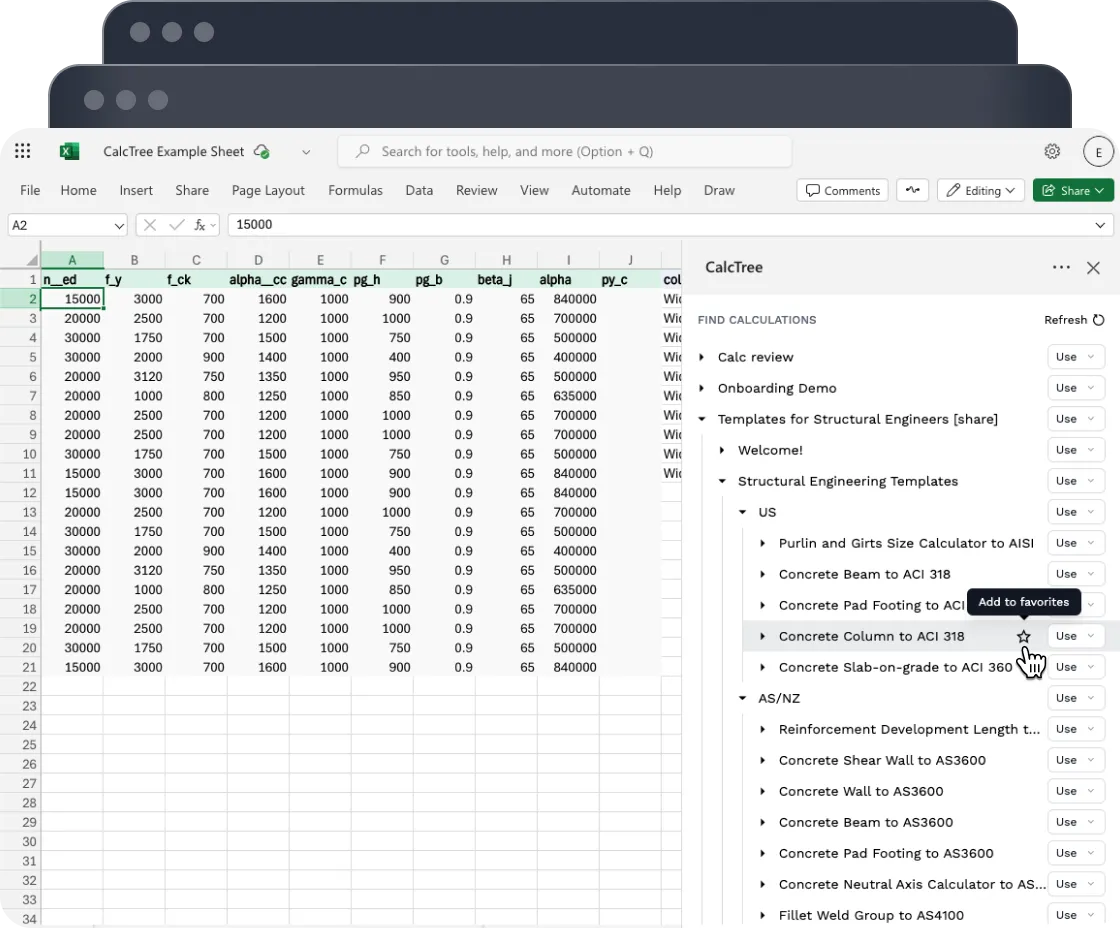Screen dimensions: 1120x928
Task: Expand the formula bar chevron
Action: point(1100,225)
